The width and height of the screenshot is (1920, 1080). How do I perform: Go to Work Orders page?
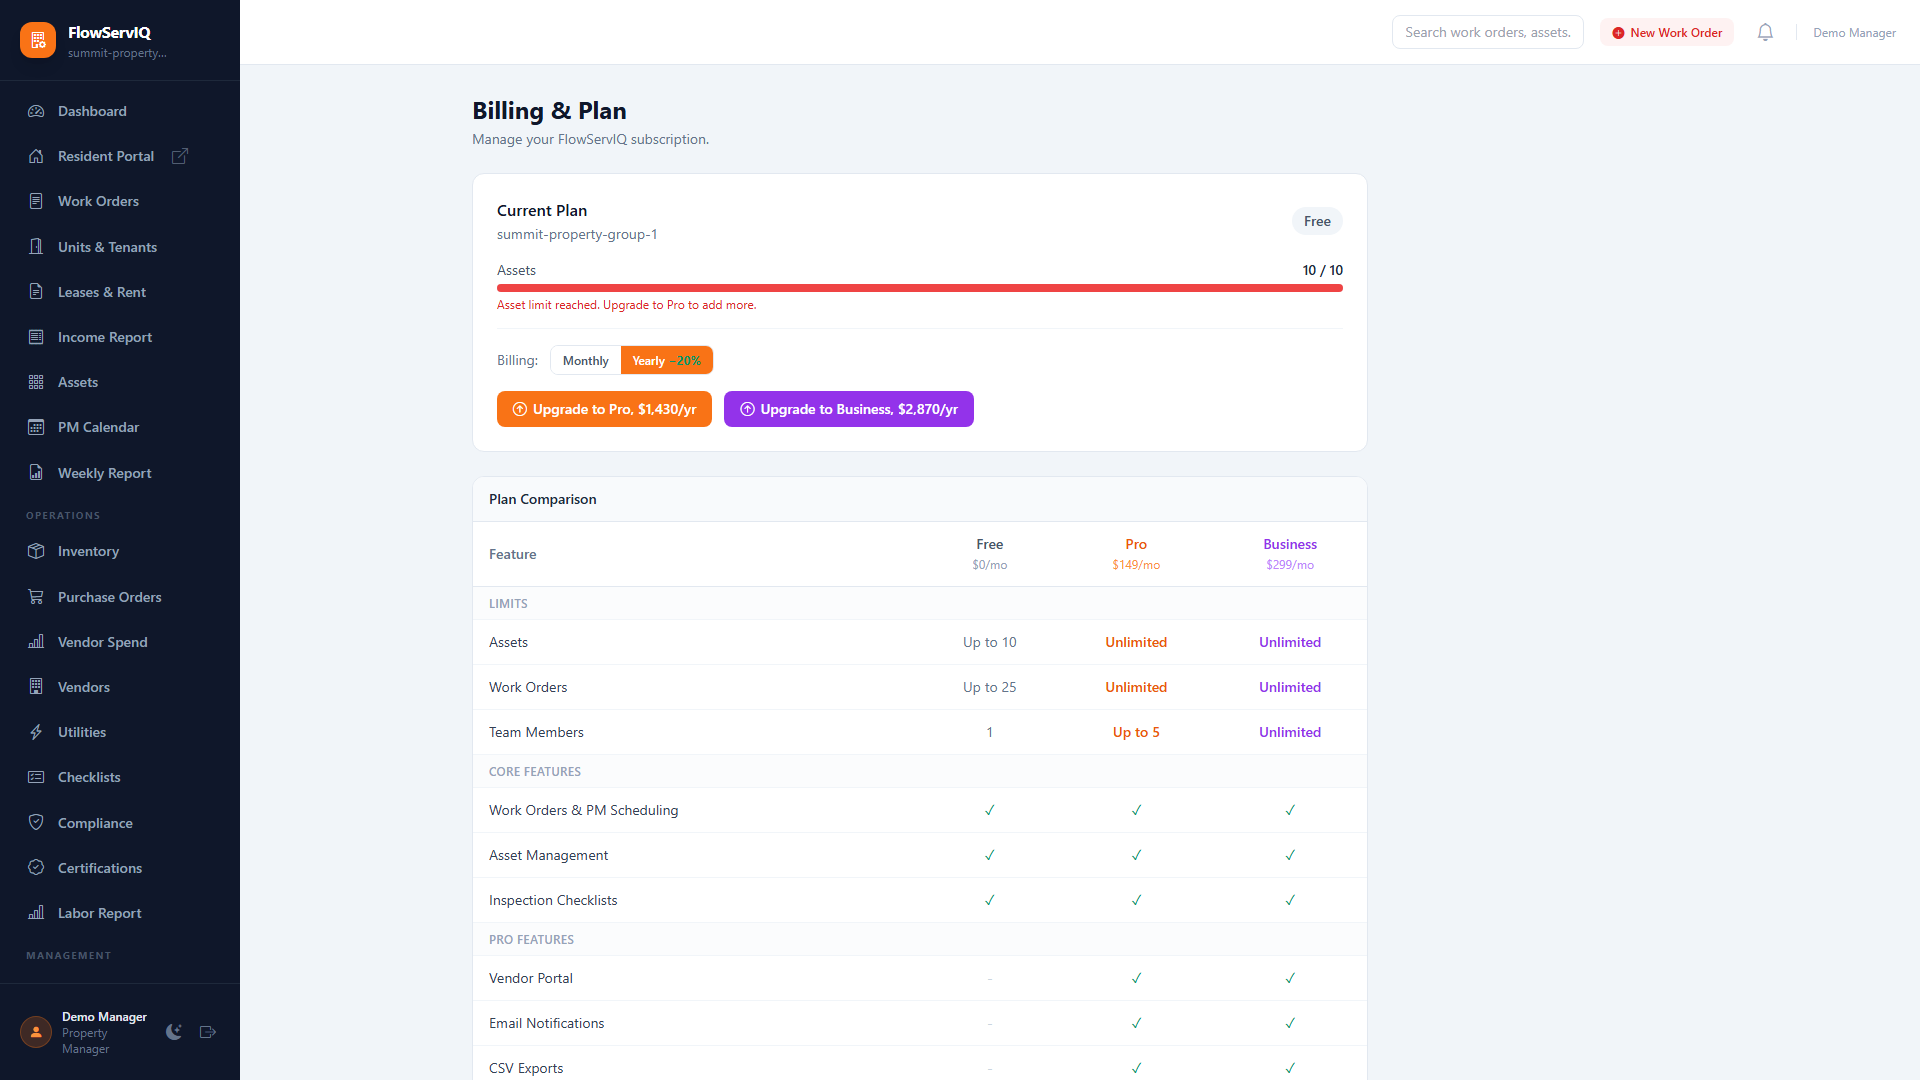[120, 201]
